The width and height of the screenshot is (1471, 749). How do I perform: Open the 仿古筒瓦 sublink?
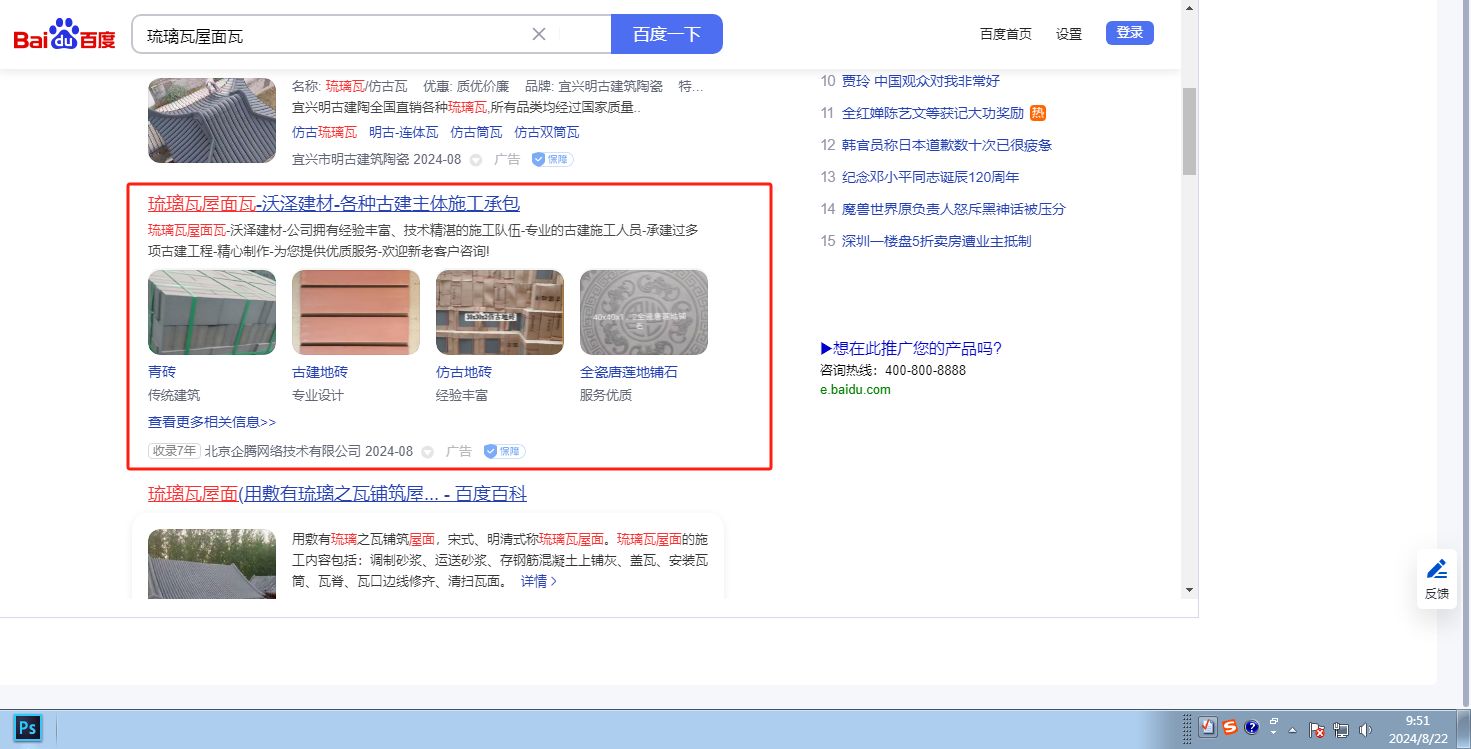(476, 132)
